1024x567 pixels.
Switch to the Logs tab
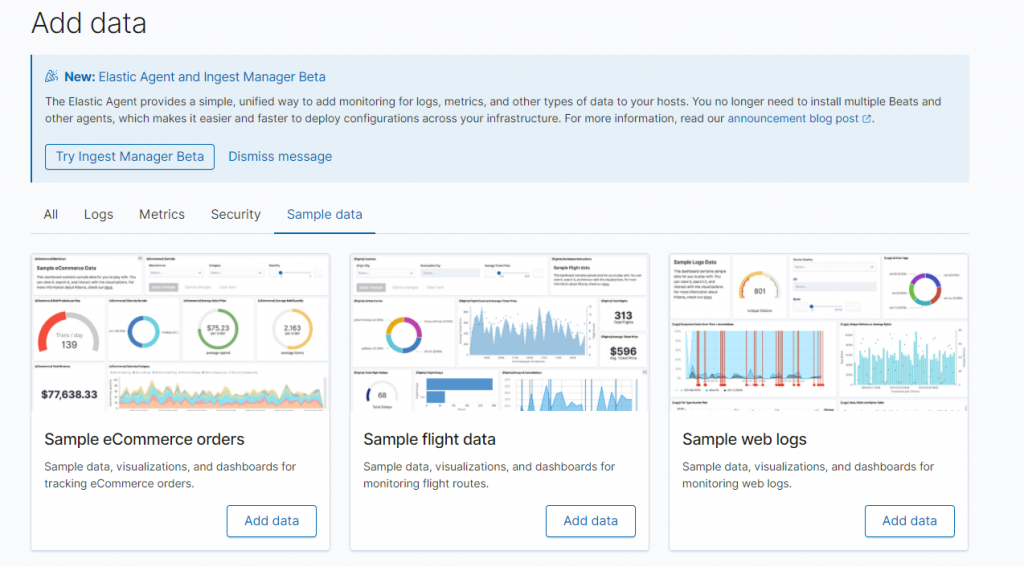tap(99, 214)
